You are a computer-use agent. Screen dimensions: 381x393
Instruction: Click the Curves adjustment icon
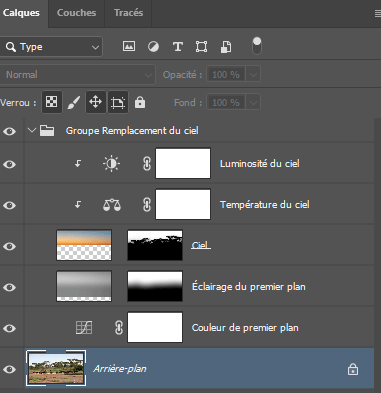[x=84, y=327]
